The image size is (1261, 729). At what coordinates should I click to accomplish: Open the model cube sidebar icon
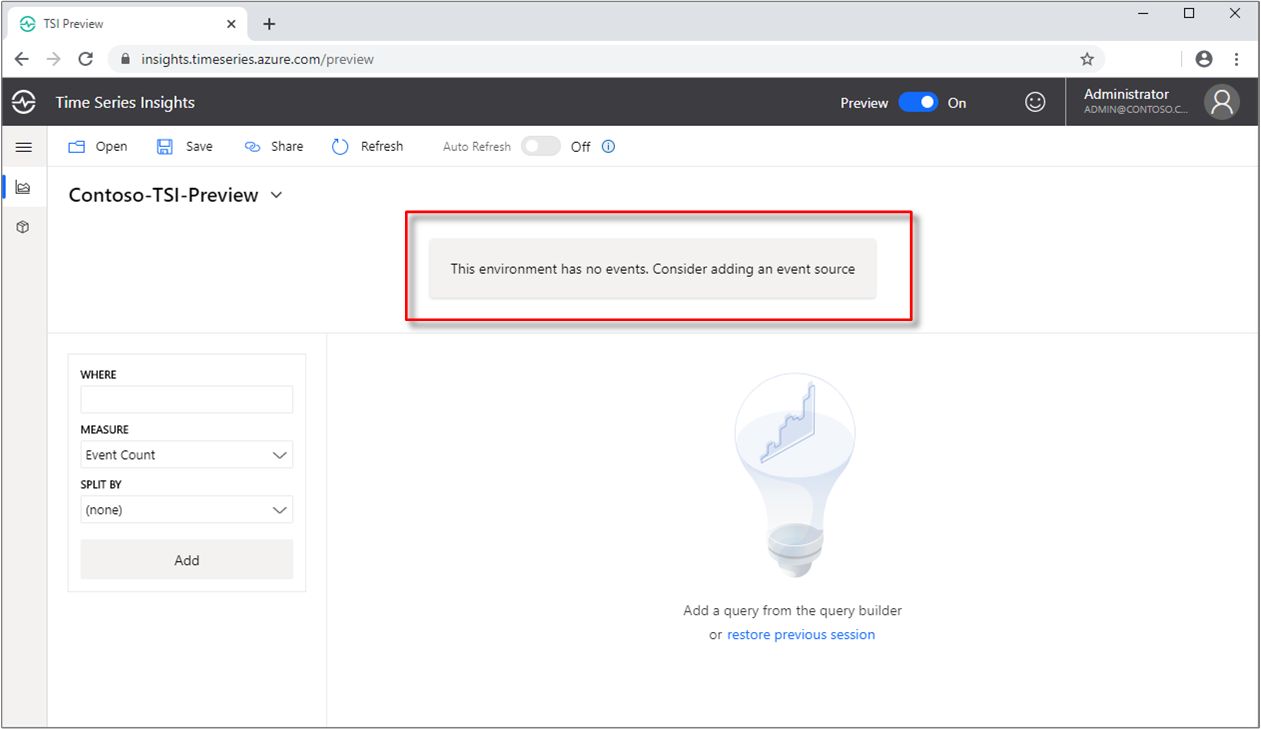click(23, 227)
